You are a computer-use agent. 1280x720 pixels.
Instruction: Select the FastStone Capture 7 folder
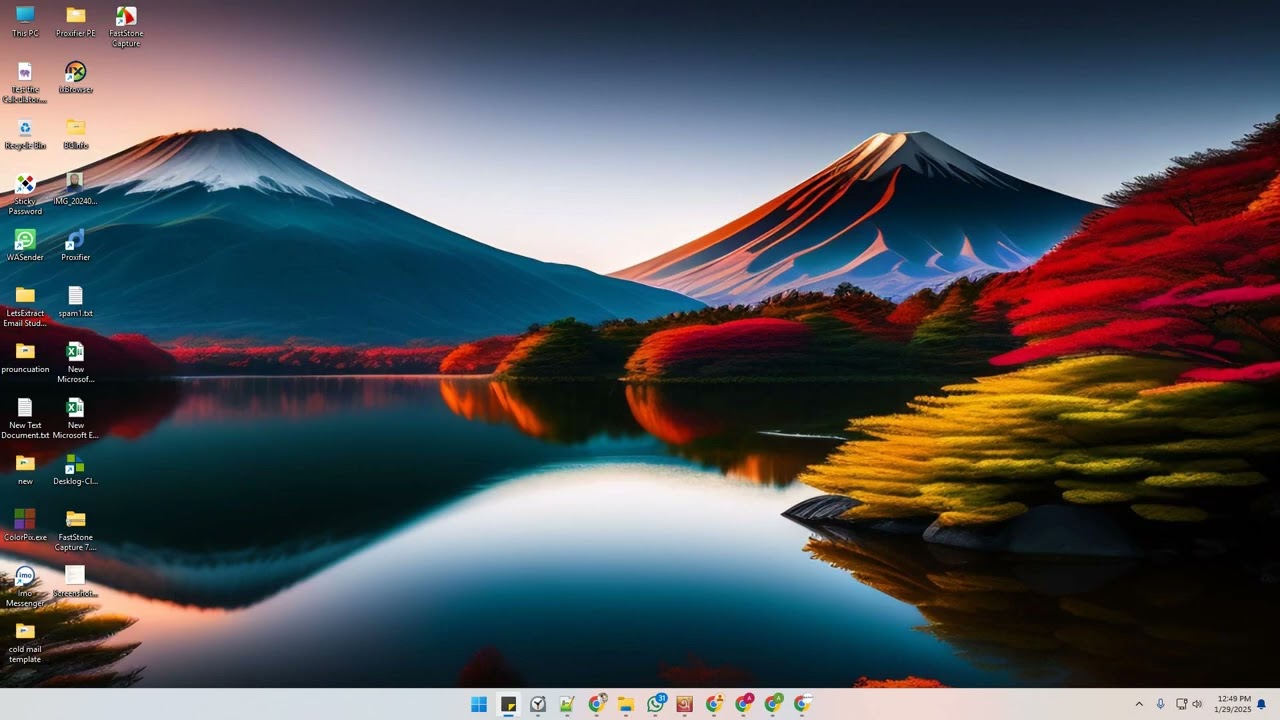click(x=76, y=530)
